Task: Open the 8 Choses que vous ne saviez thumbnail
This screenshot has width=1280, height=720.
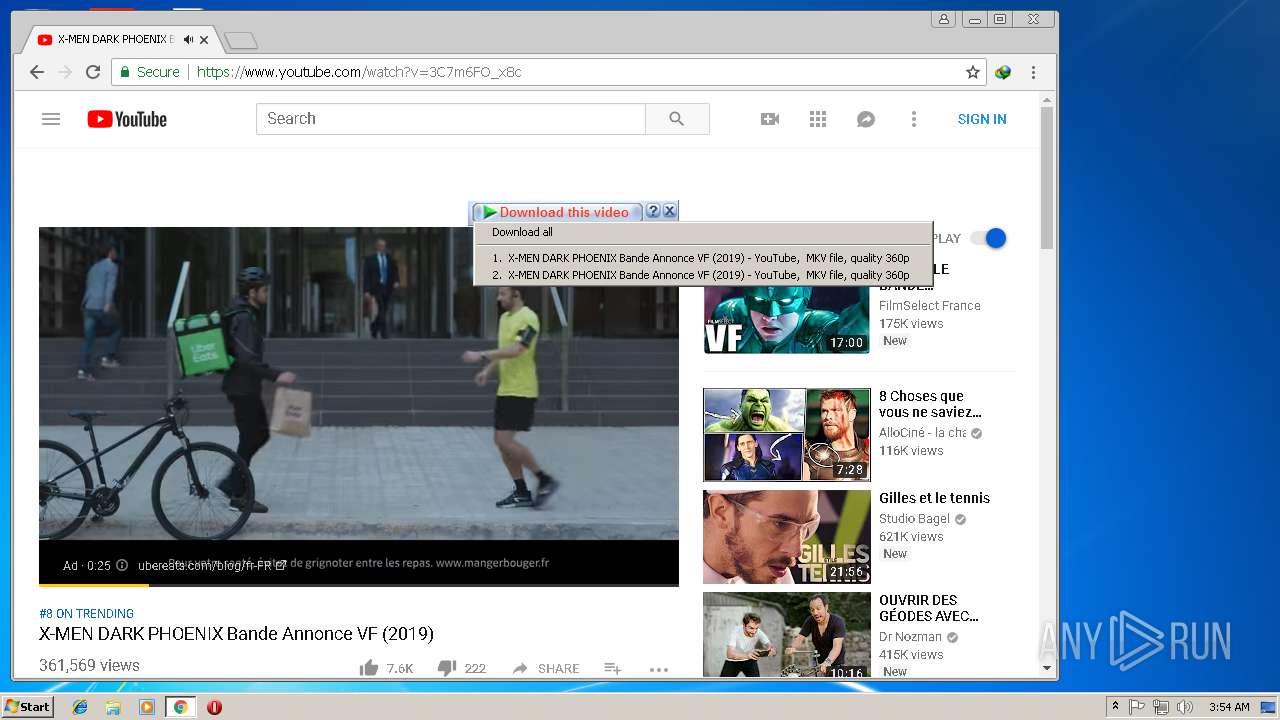Action: pyautogui.click(x=787, y=435)
